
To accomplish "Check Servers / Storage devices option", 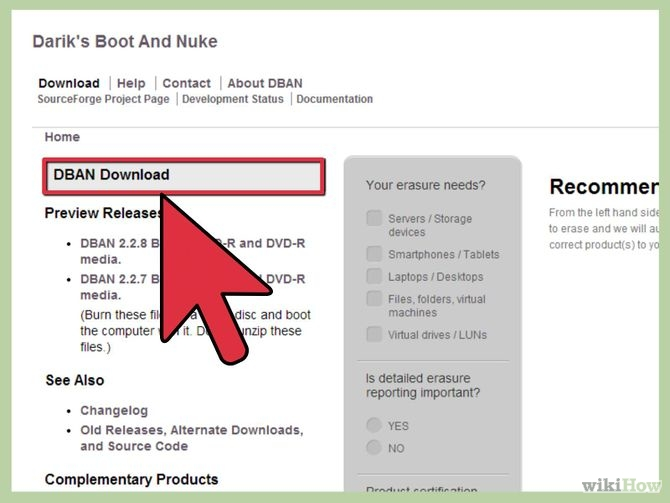I will (374, 218).
